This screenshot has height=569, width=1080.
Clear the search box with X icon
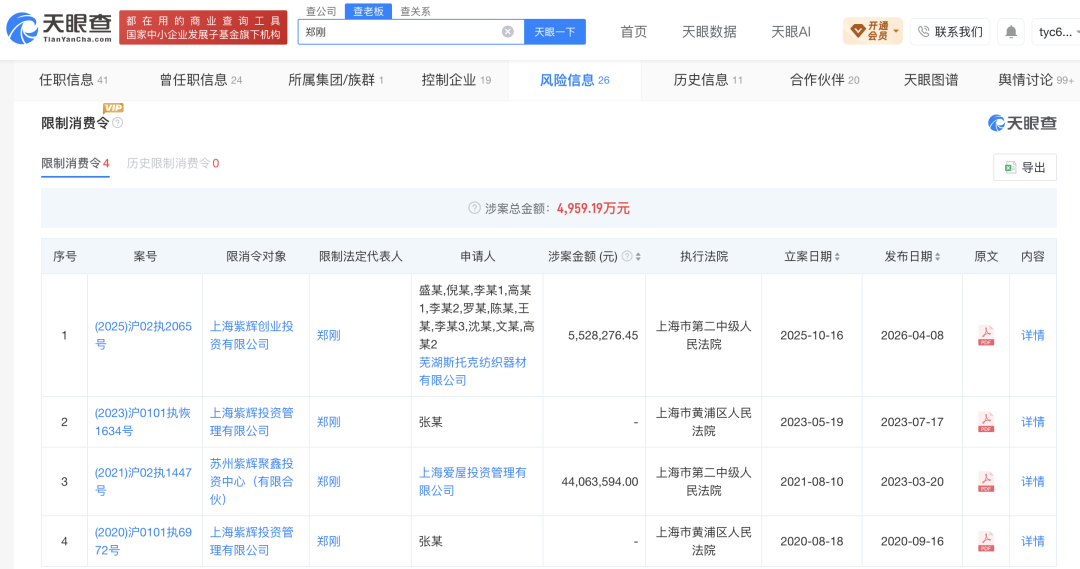(x=508, y=32)
